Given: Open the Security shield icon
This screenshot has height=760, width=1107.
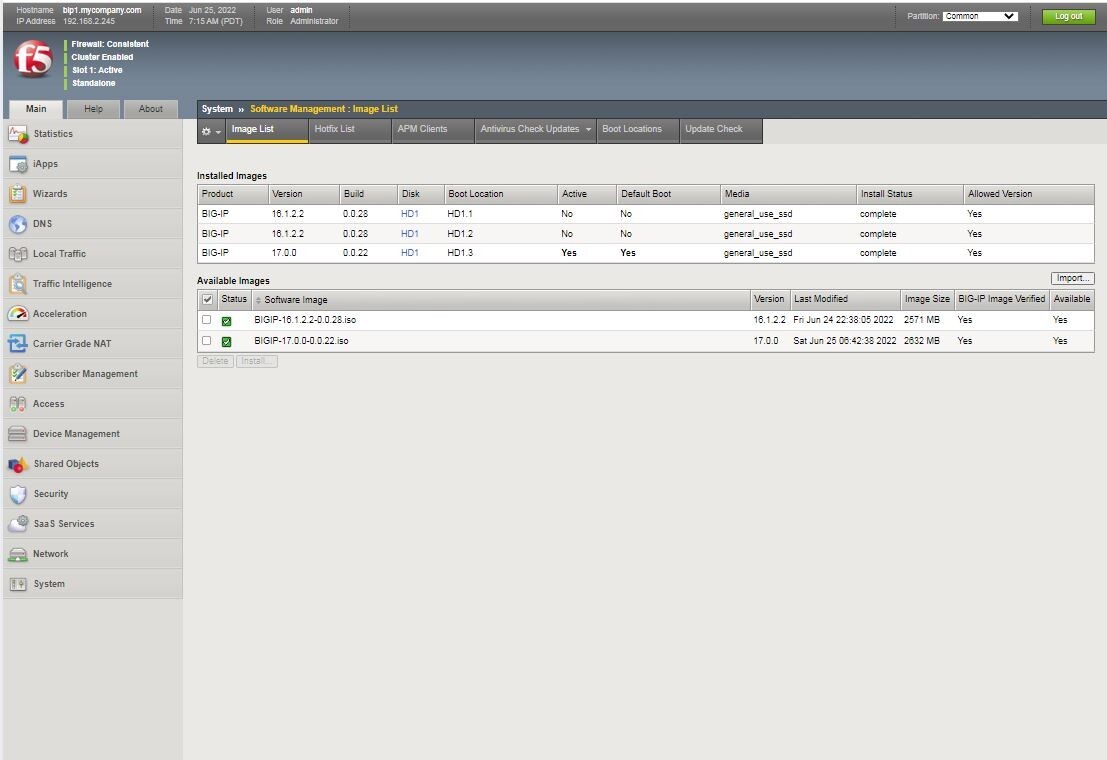Looking at the screenshot, I should coord(18,494).
